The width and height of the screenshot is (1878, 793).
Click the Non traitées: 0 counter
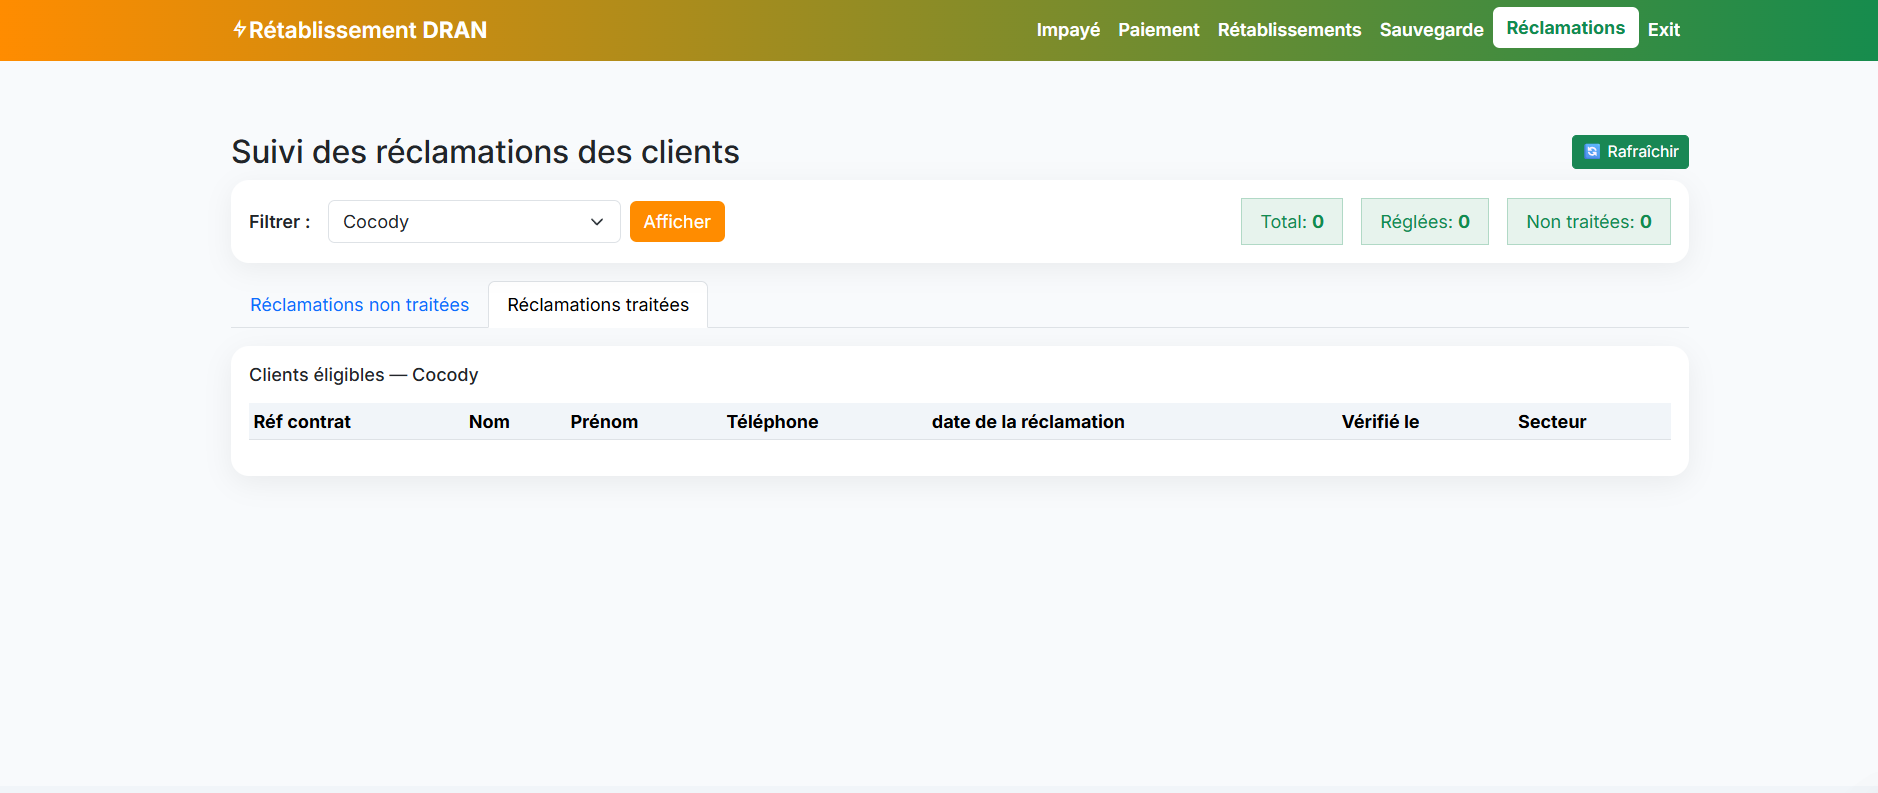point(1589,222)
